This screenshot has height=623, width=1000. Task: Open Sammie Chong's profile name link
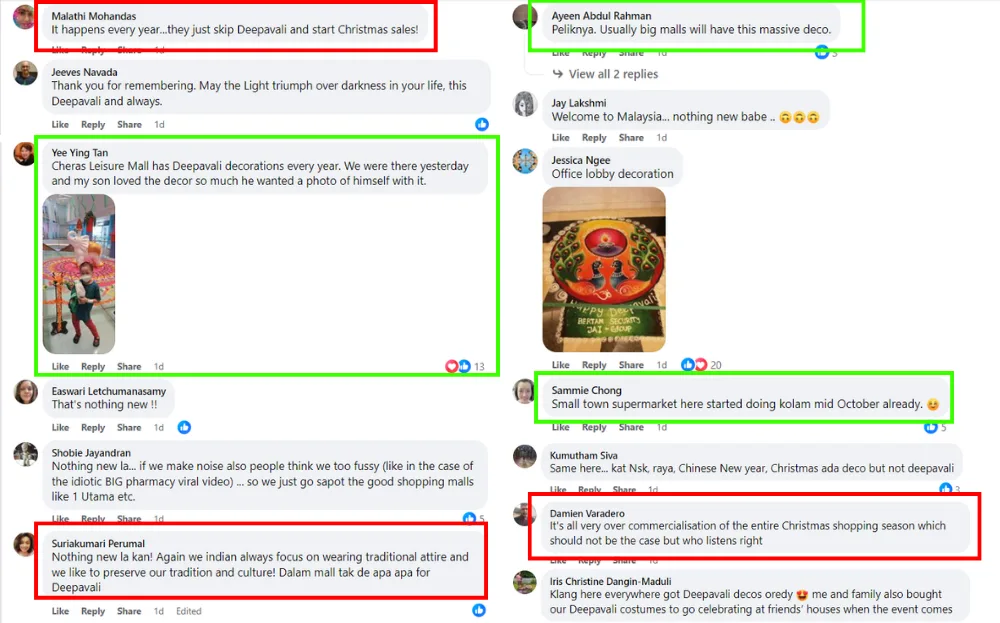pyautogui.click(x=586, y=390)
